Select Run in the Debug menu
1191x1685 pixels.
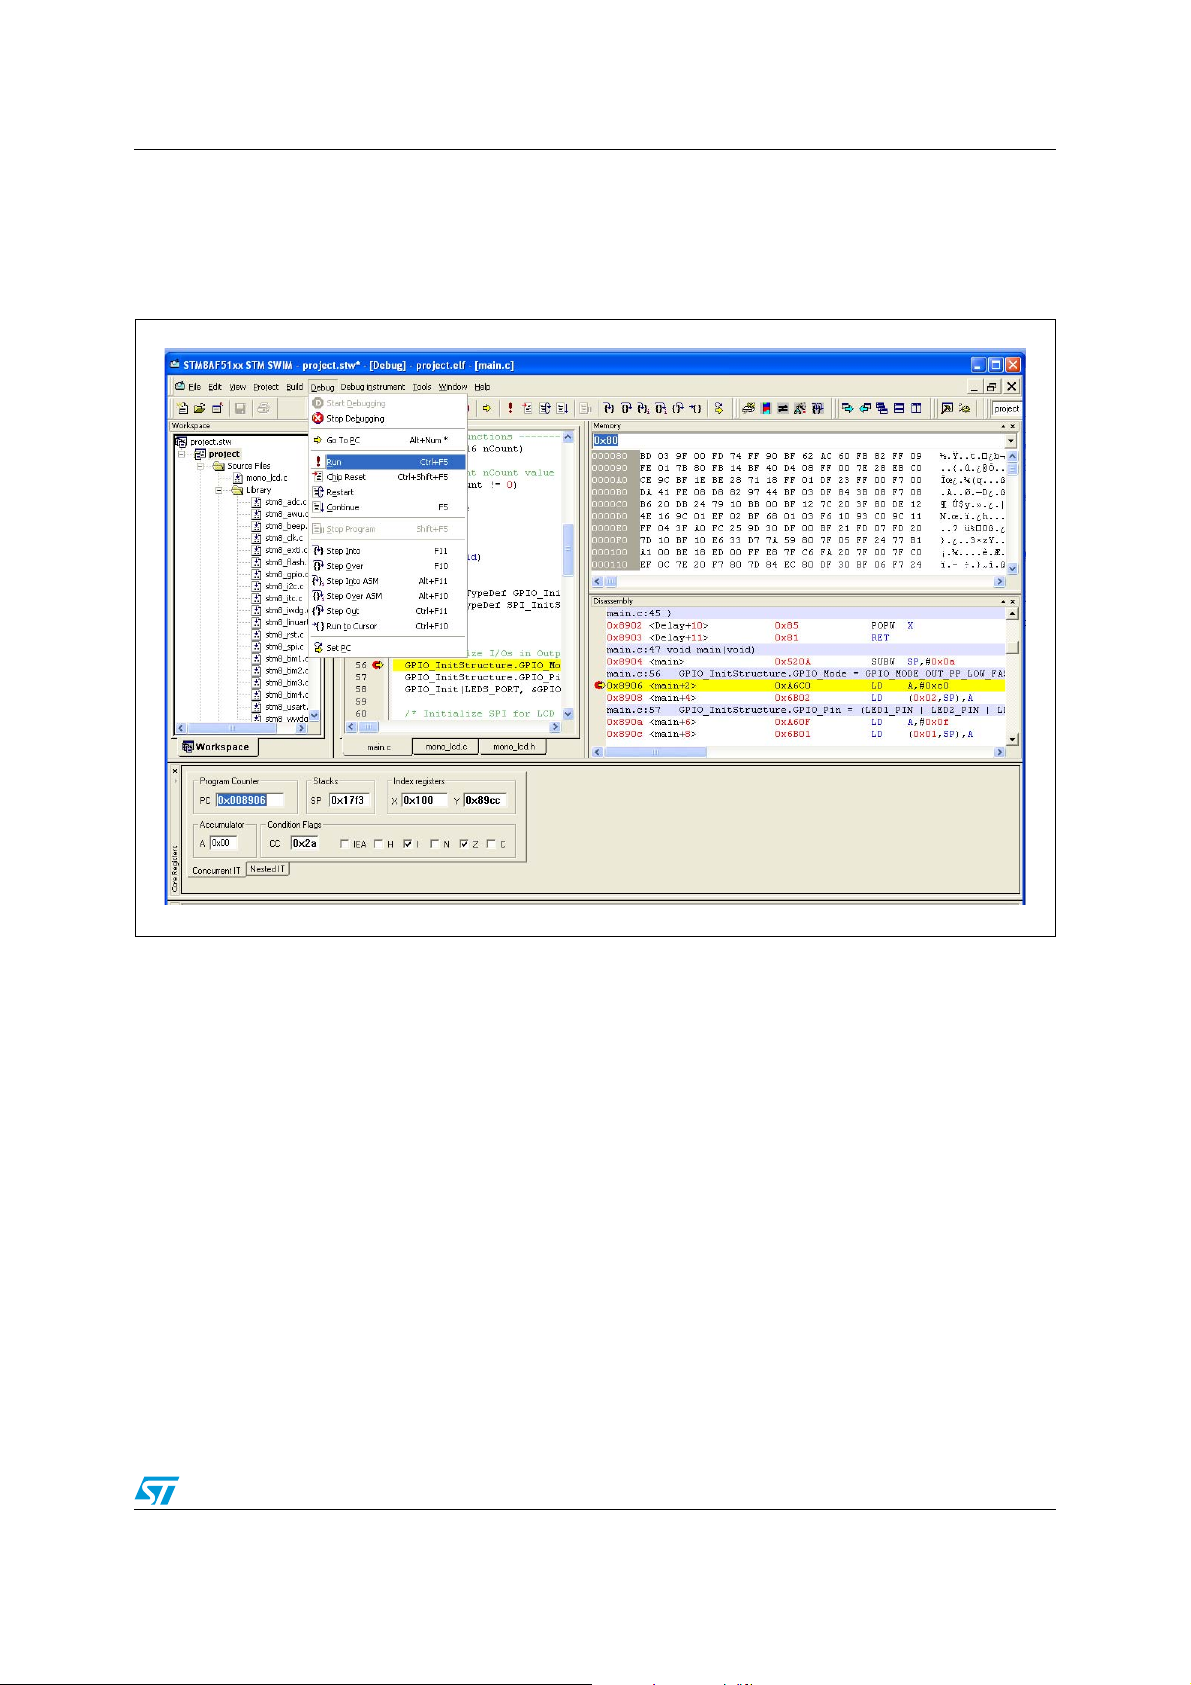[387, 462]
